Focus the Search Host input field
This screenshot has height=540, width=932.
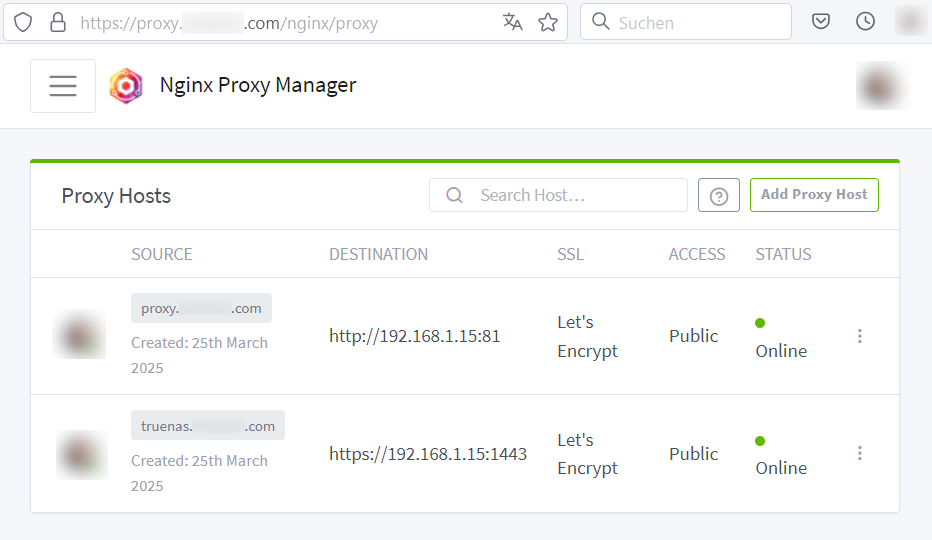pyautogui.click(x=558, y=195)
